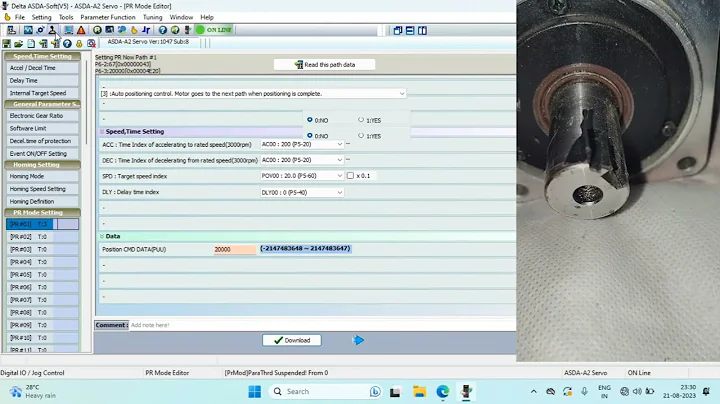Screen dimensions: 720x404
Task: Open the Parameter Function menu
Action: 108,17
